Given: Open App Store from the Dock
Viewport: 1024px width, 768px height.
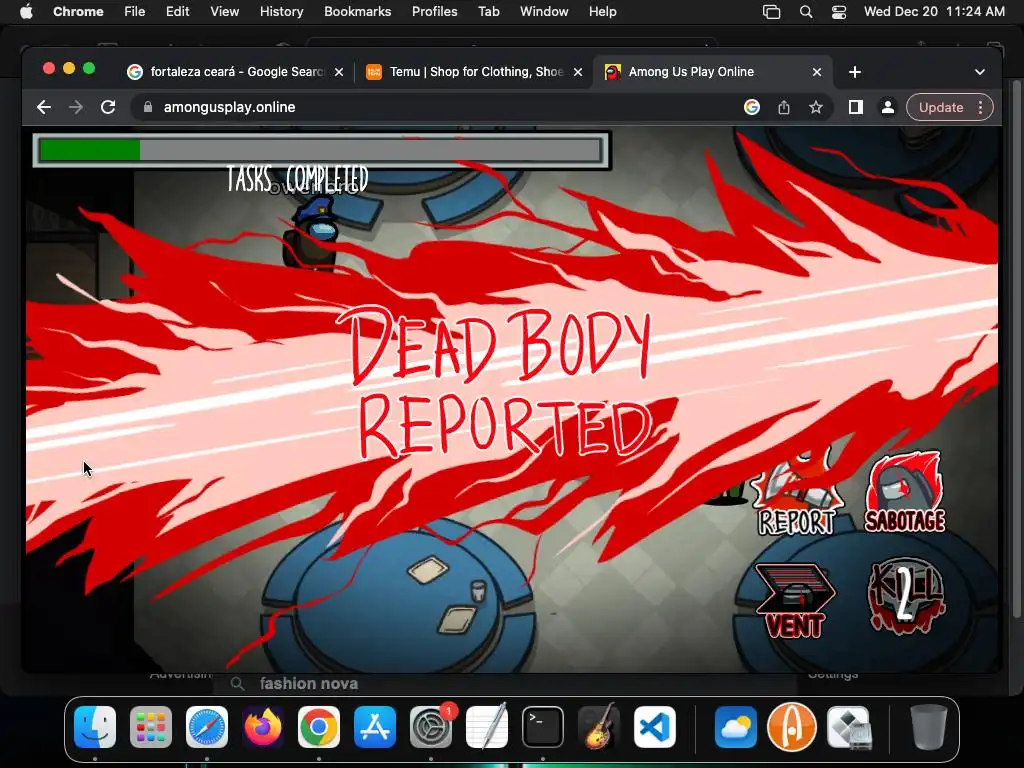Looking at the screenshot, I should coord(375,727).
